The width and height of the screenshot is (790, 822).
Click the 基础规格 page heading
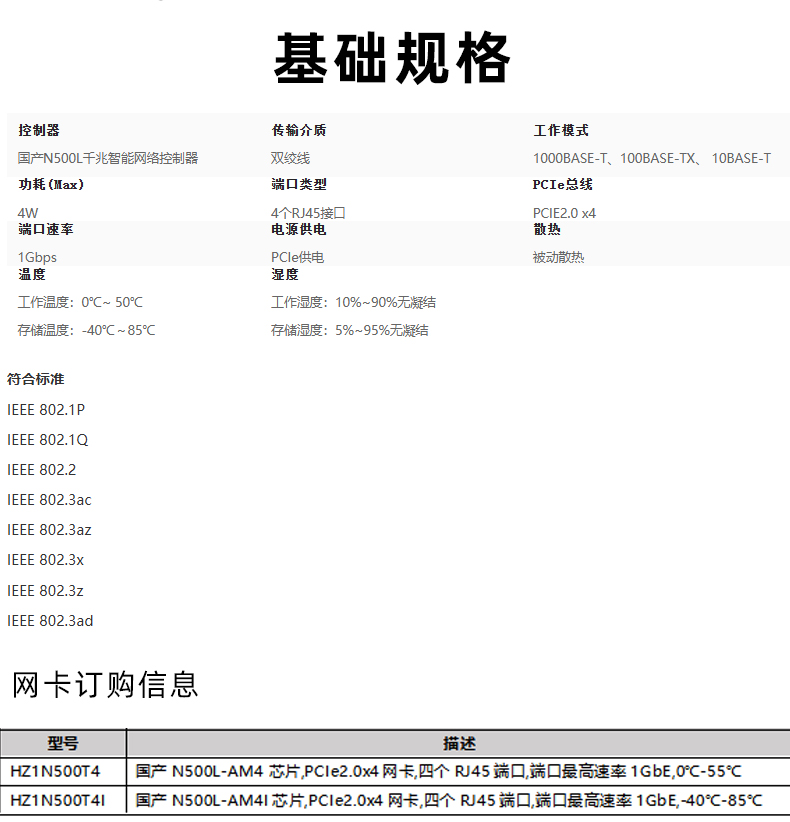[x=392, y=60]
